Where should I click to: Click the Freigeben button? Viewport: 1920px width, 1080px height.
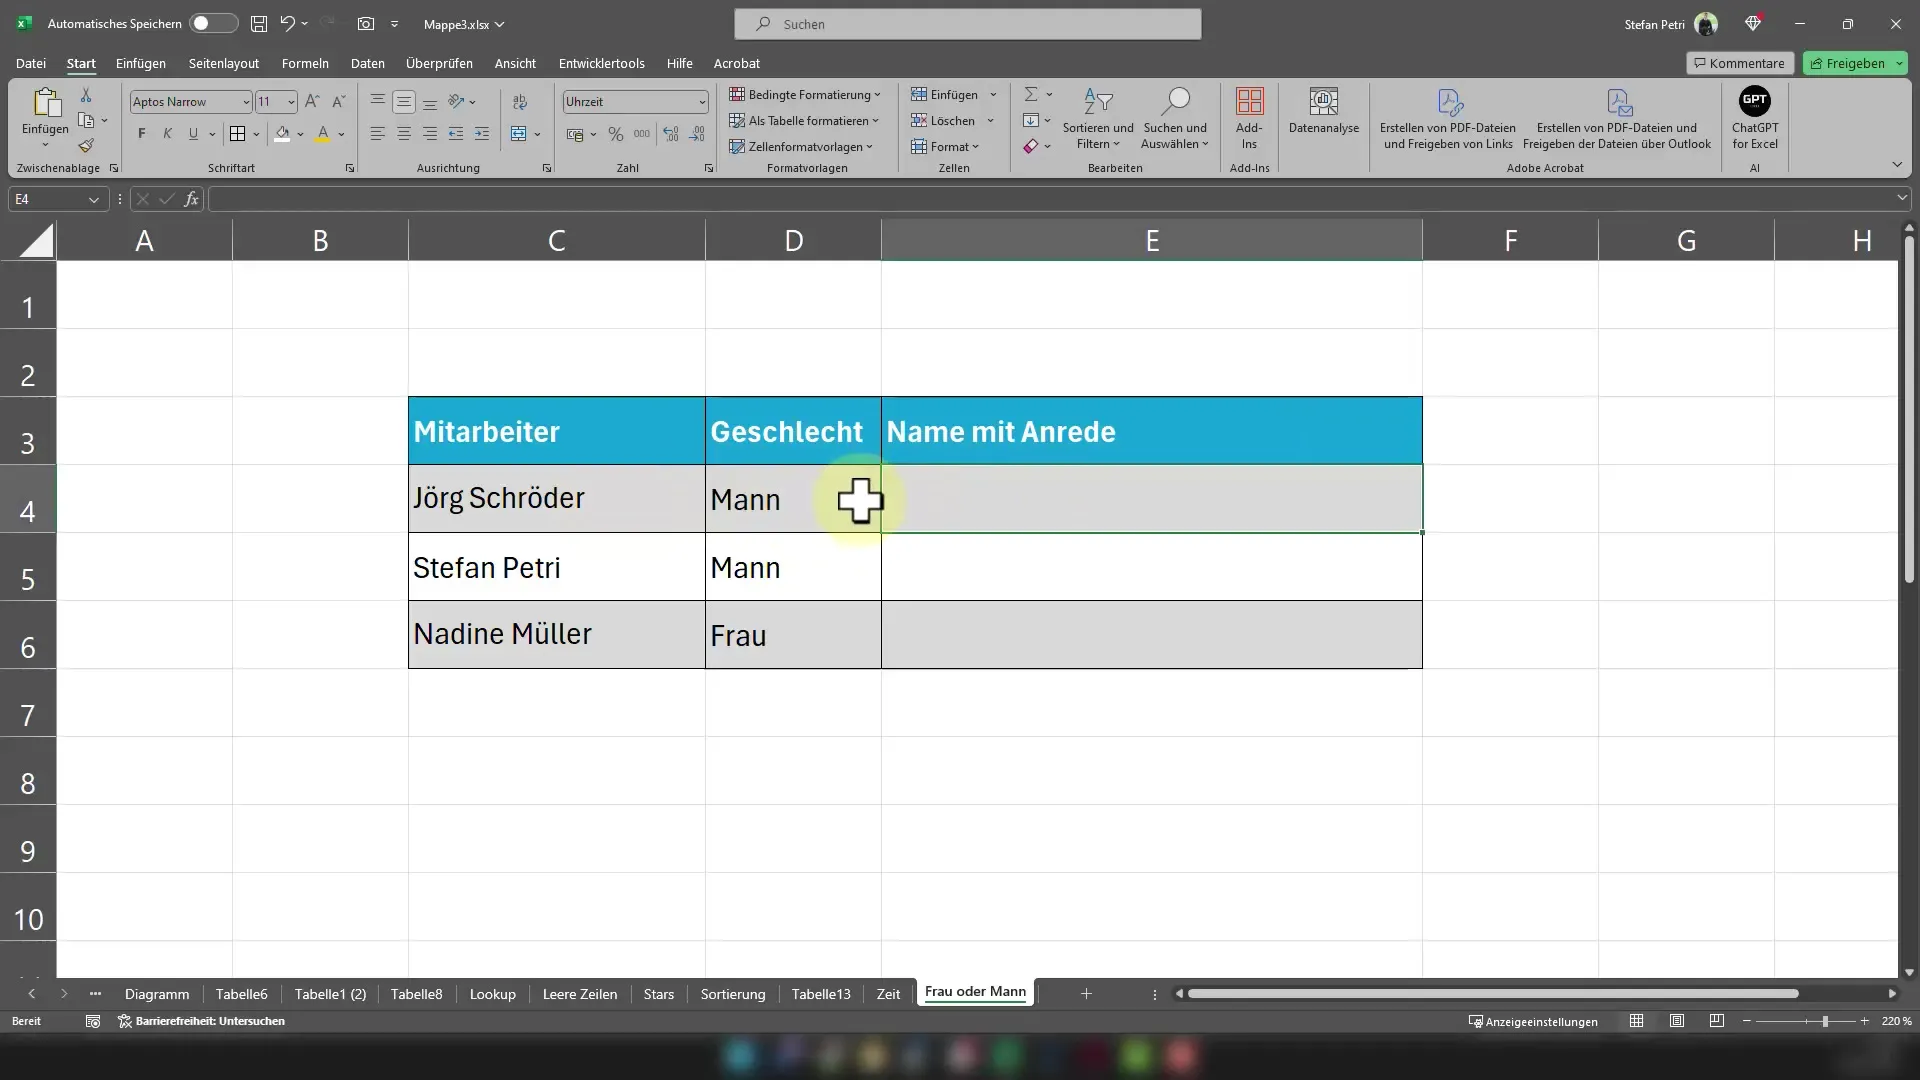coord(1853,62)
